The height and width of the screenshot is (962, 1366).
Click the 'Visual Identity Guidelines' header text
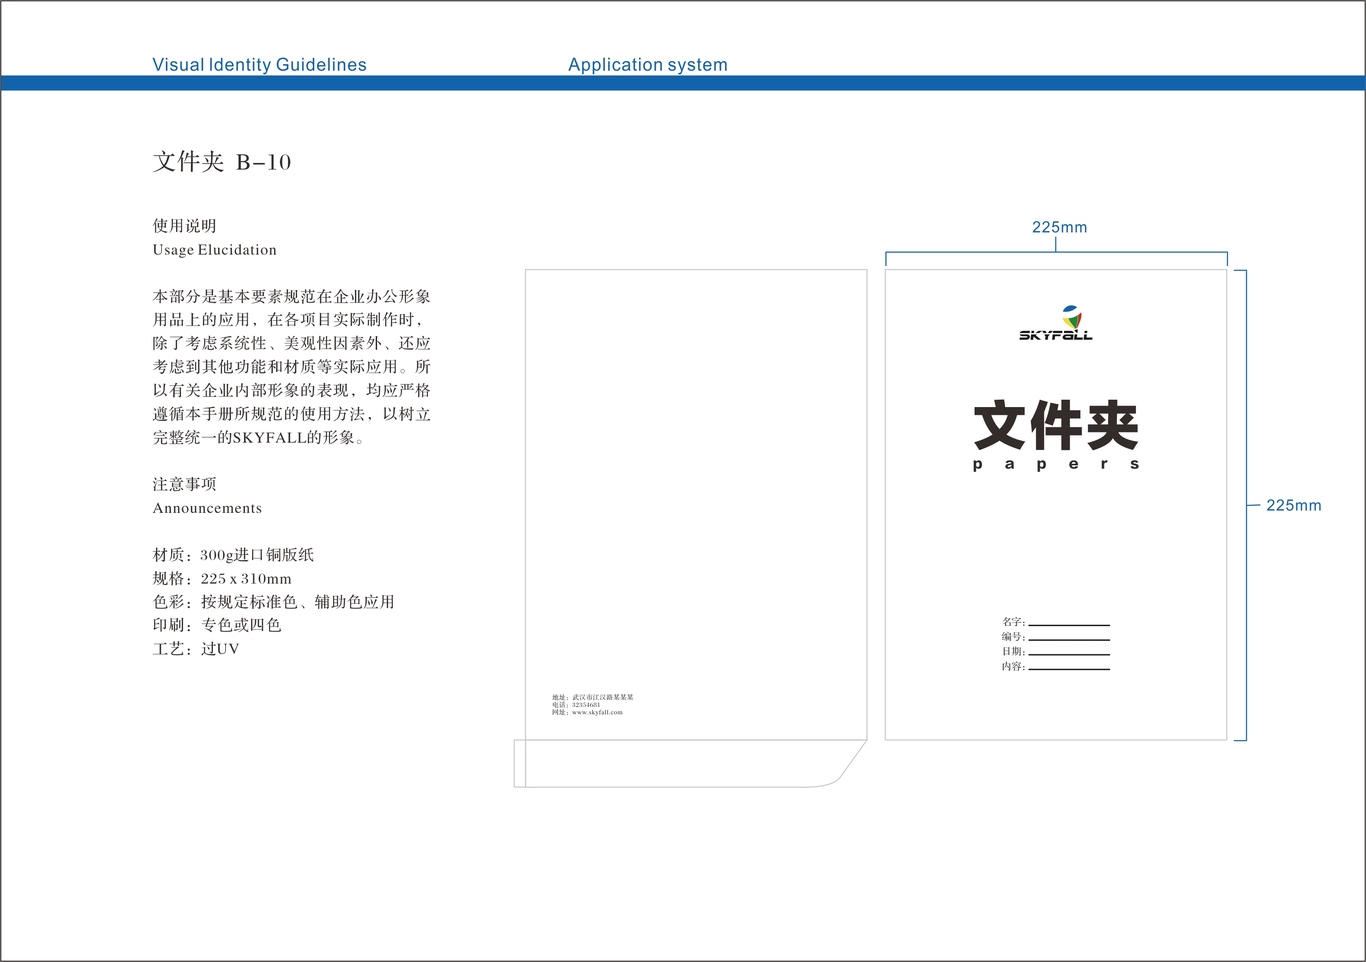coord(259,65)
